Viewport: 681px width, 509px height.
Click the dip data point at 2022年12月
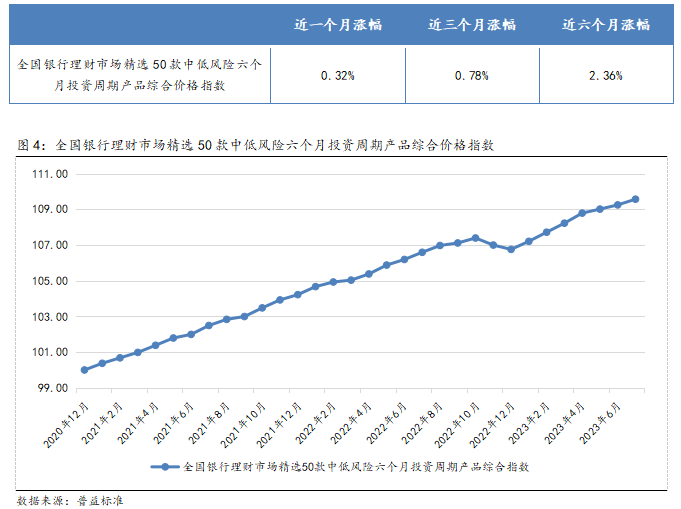pyautogui.click(x=511, y=249)
